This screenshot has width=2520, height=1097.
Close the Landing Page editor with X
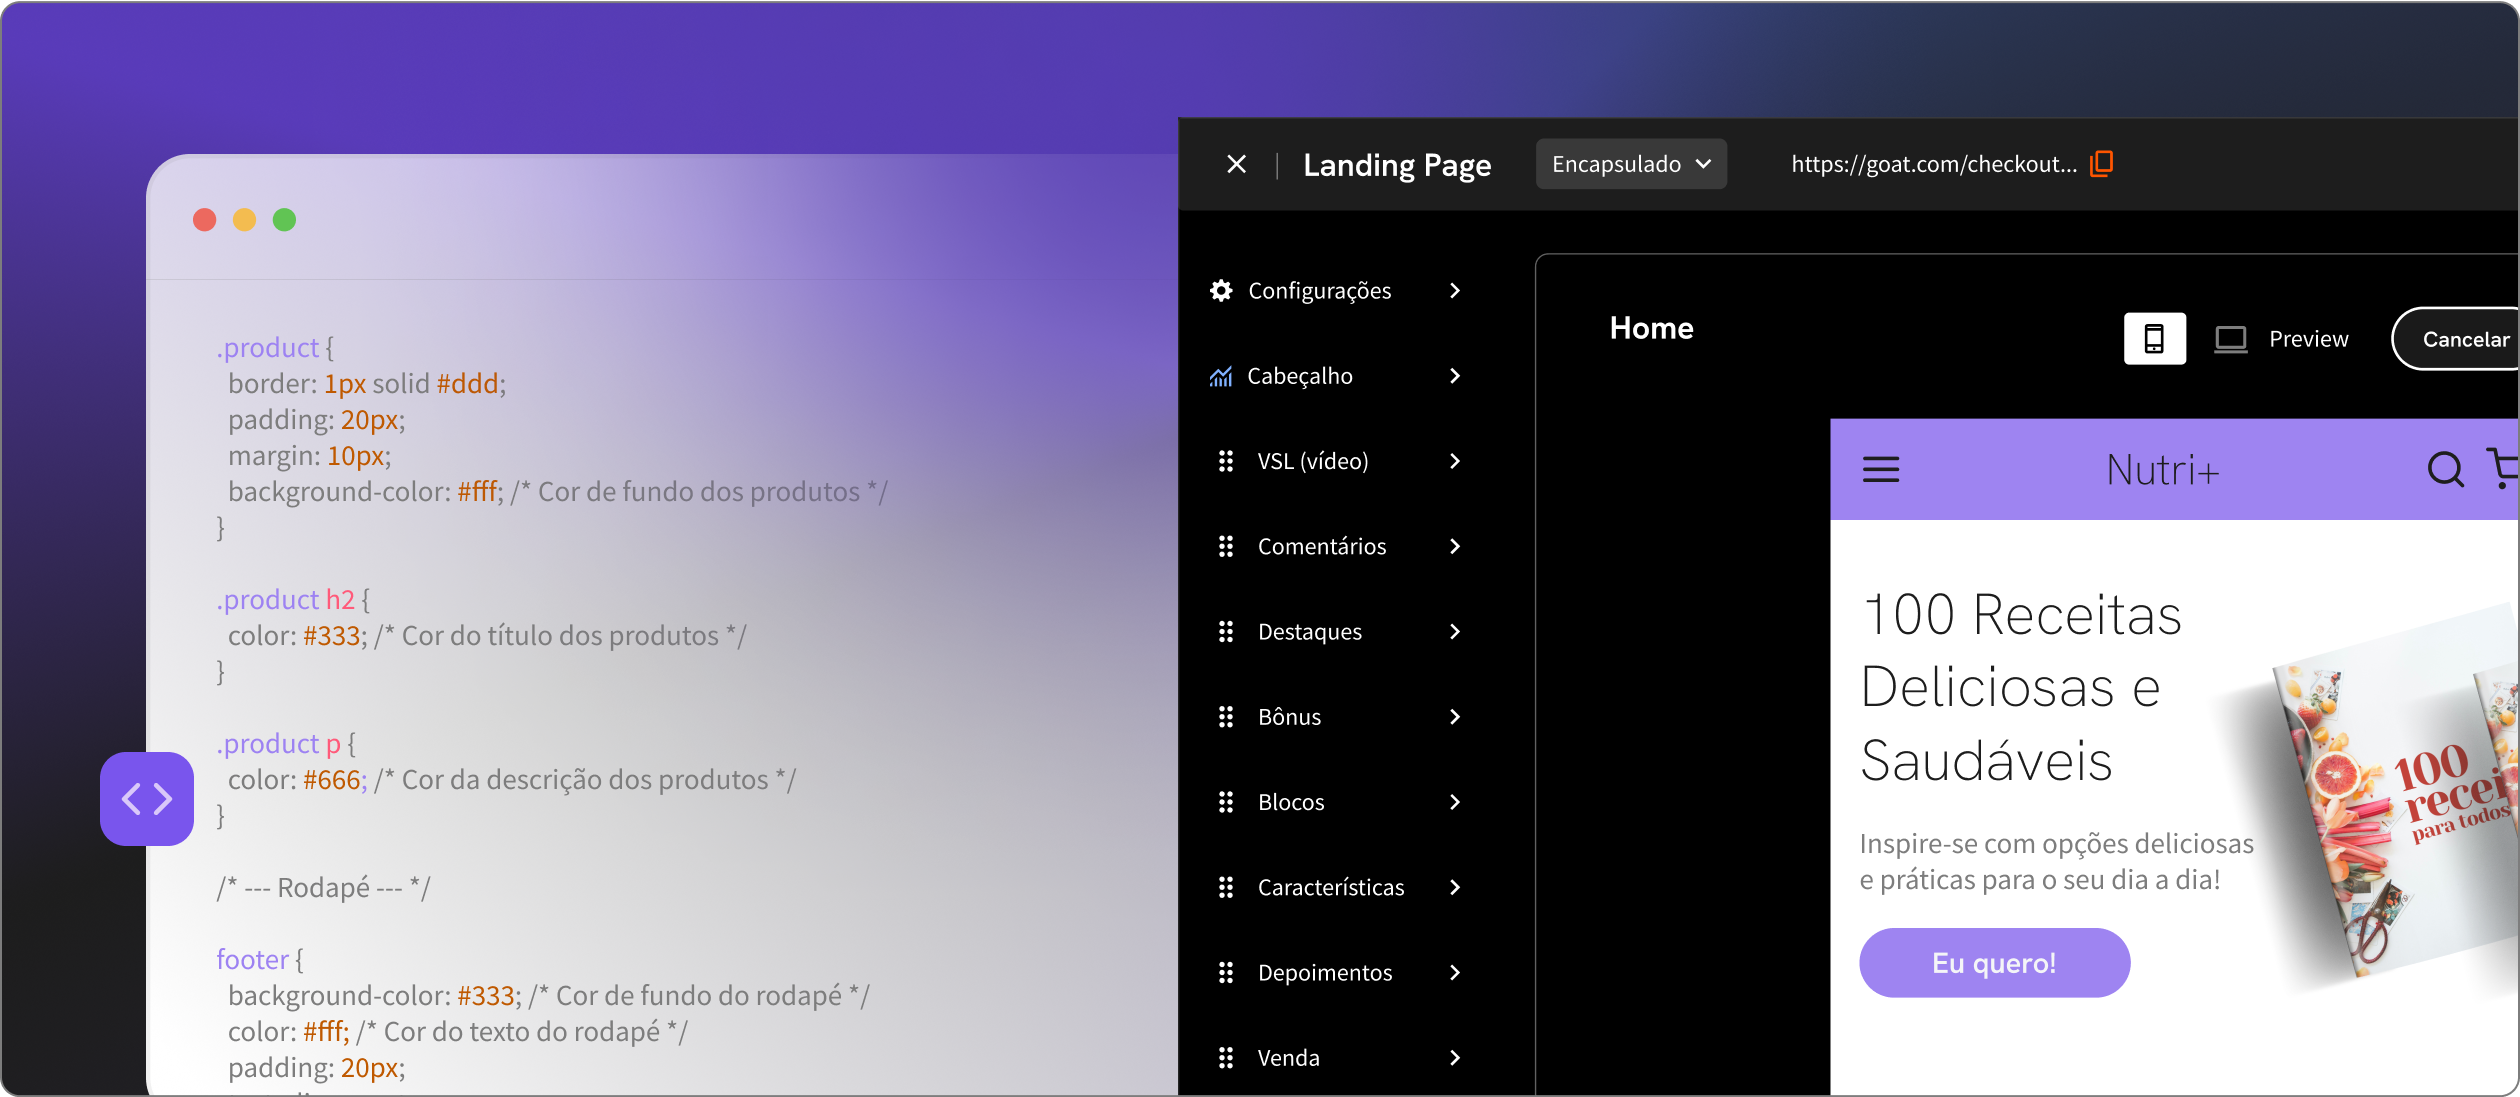point(1237,164)
